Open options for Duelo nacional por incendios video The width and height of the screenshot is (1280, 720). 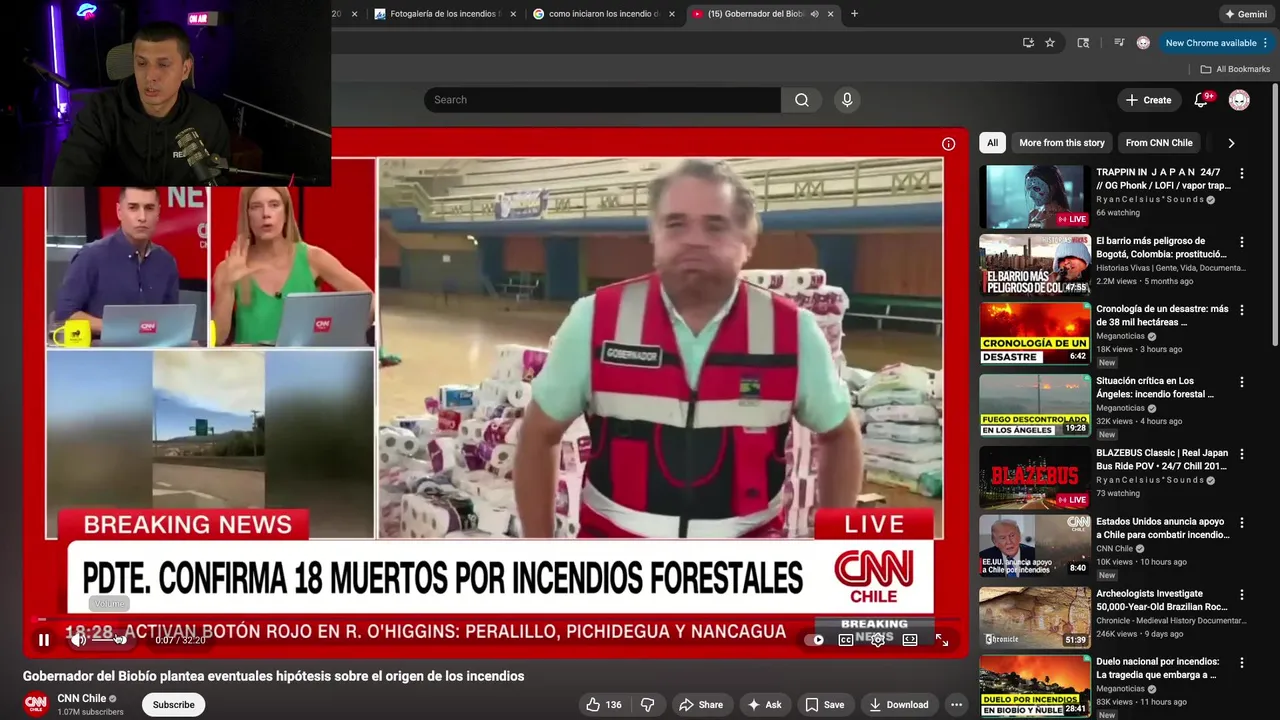pyautogui.click(x=1242, y=663)
